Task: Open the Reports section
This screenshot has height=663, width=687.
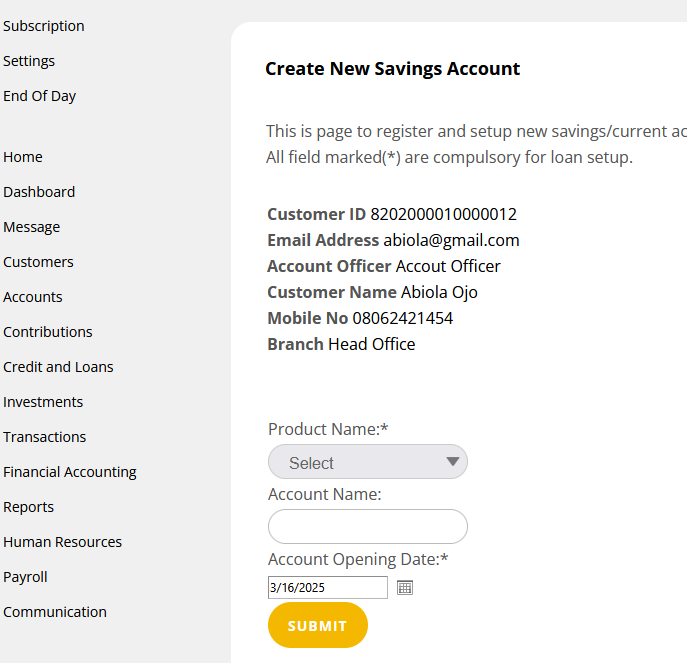Action: coord(29,507)
